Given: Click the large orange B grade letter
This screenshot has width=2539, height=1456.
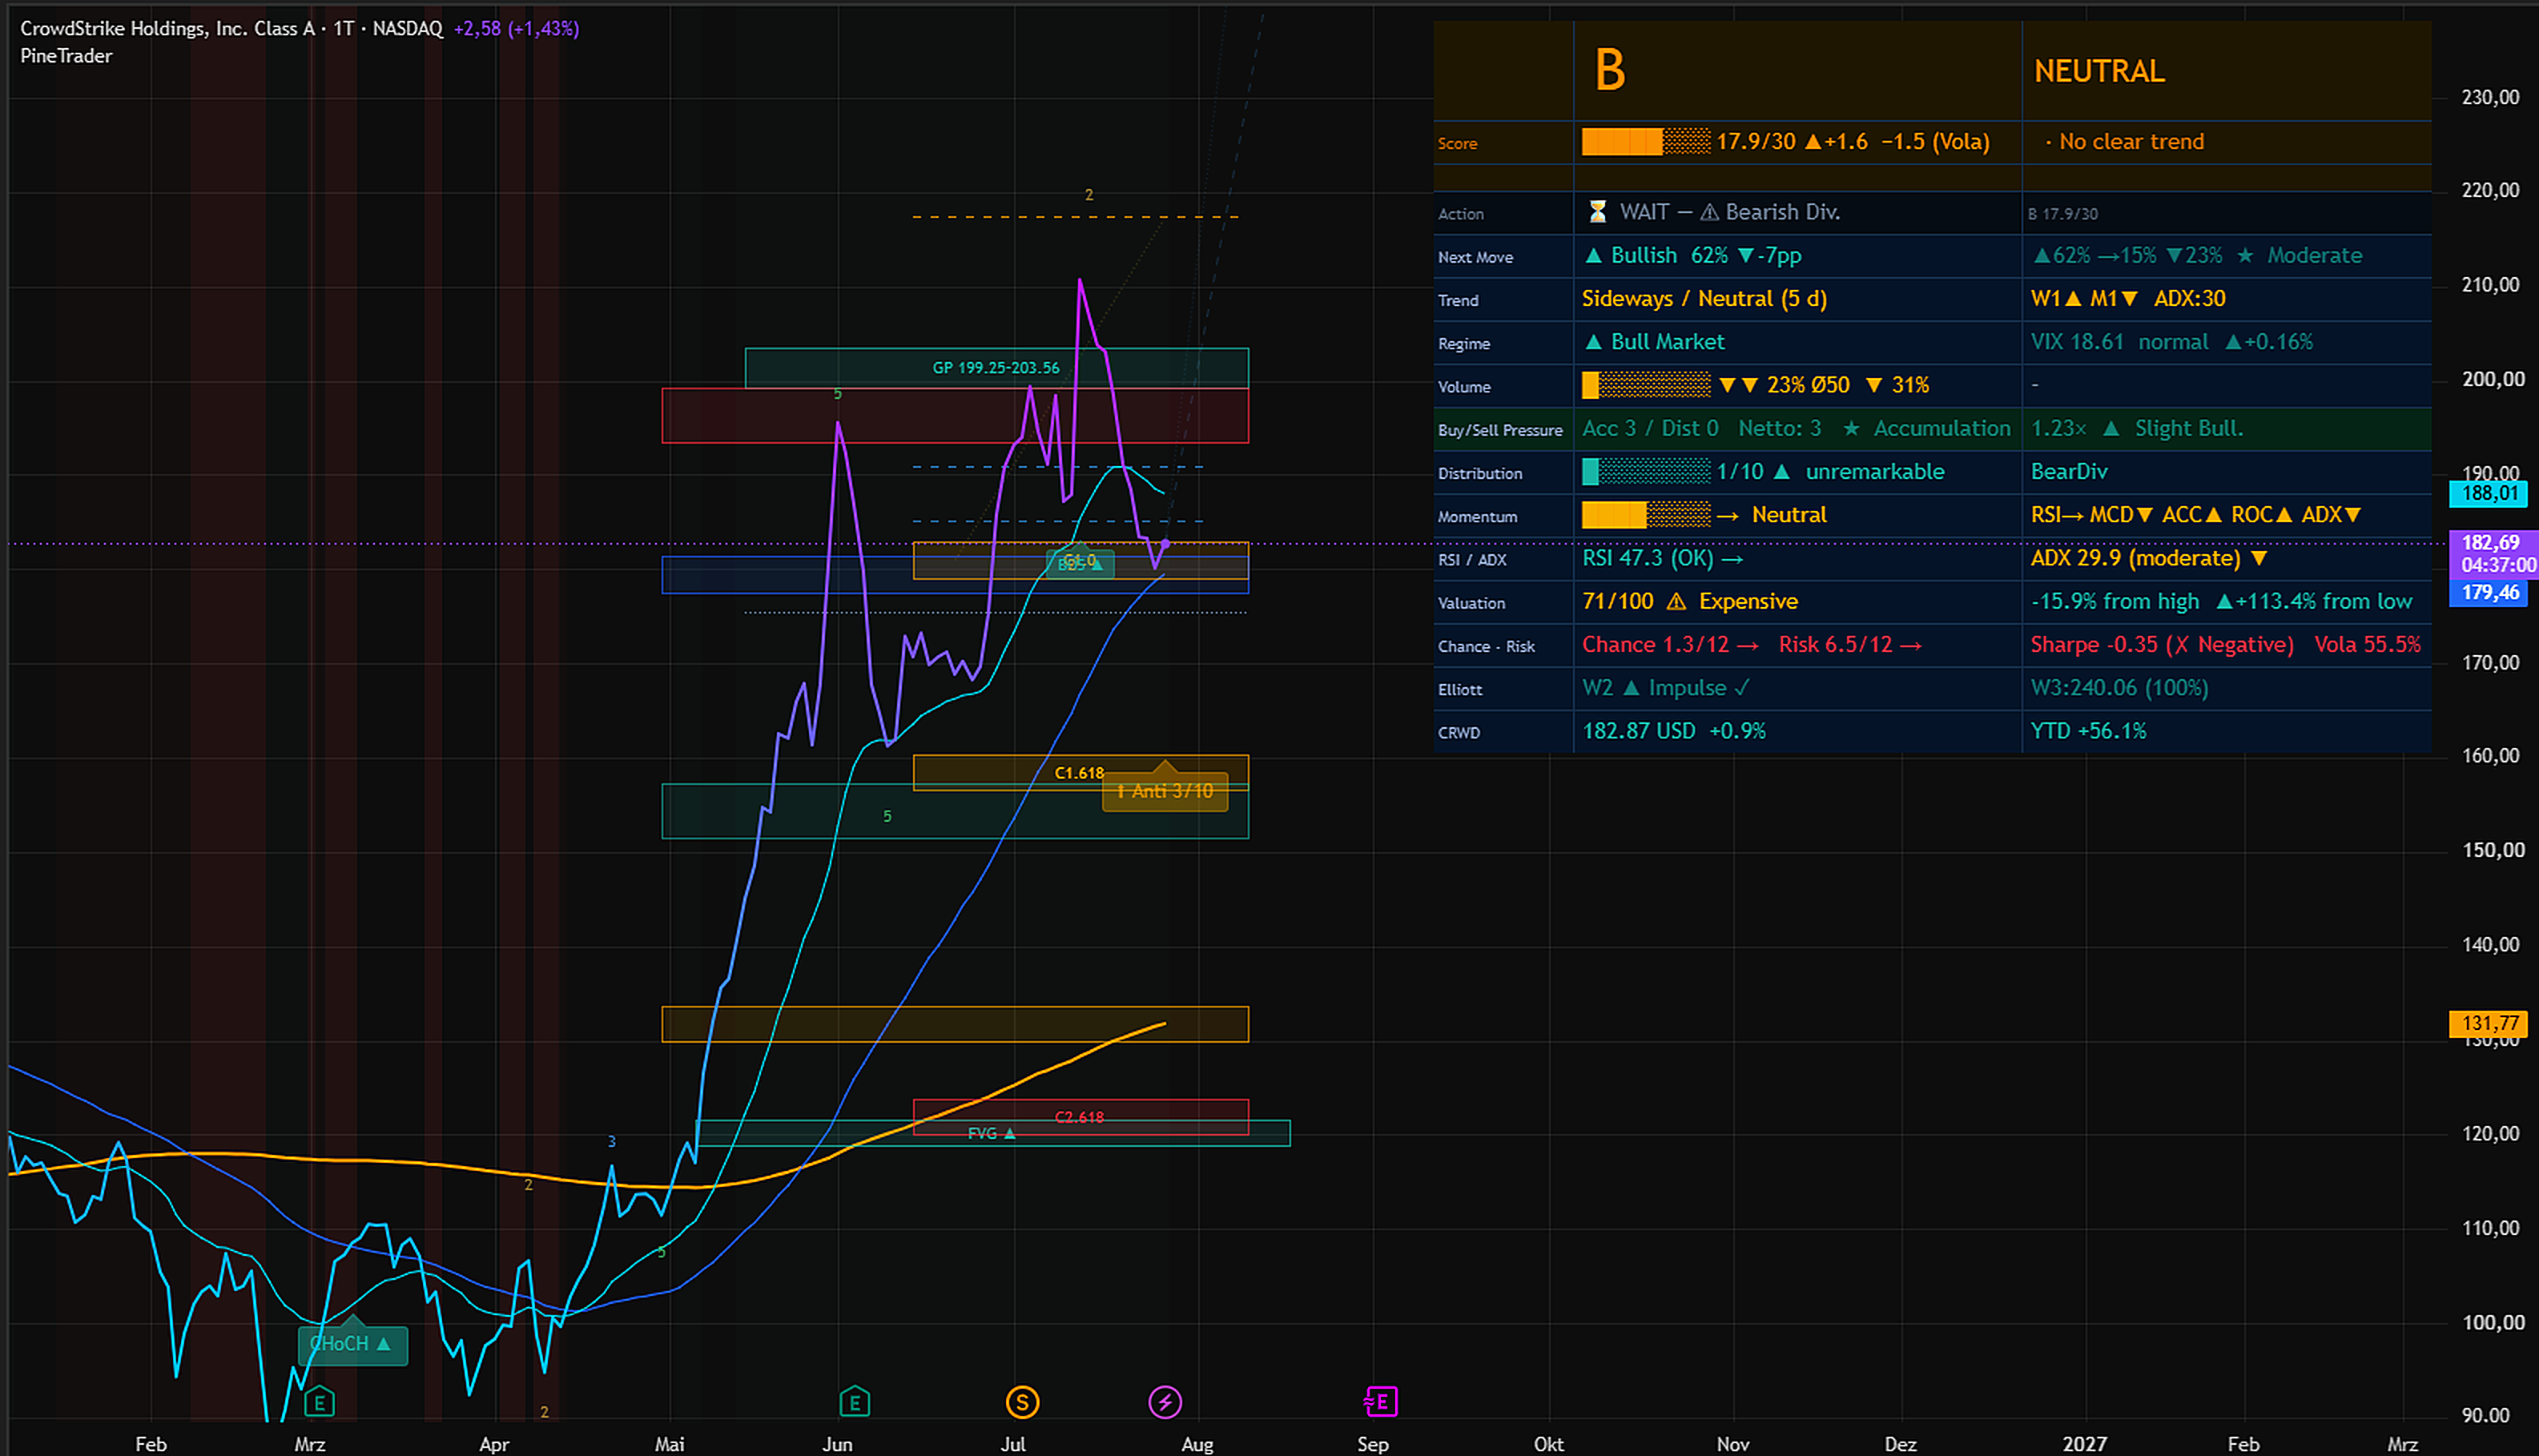Looking at the screenshot, I should click(x=1609, y=71).
